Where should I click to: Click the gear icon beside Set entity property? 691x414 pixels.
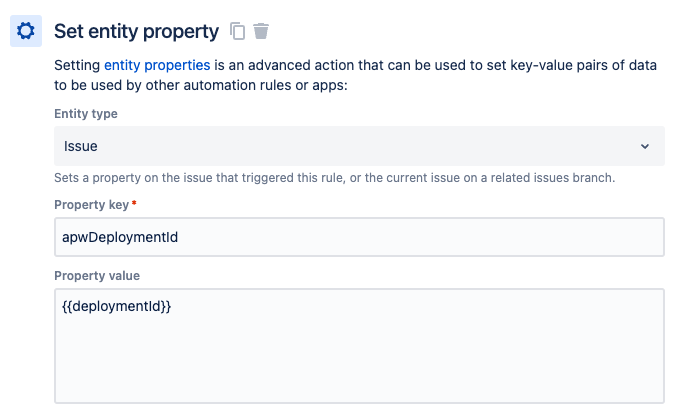(x=26, y=31)
